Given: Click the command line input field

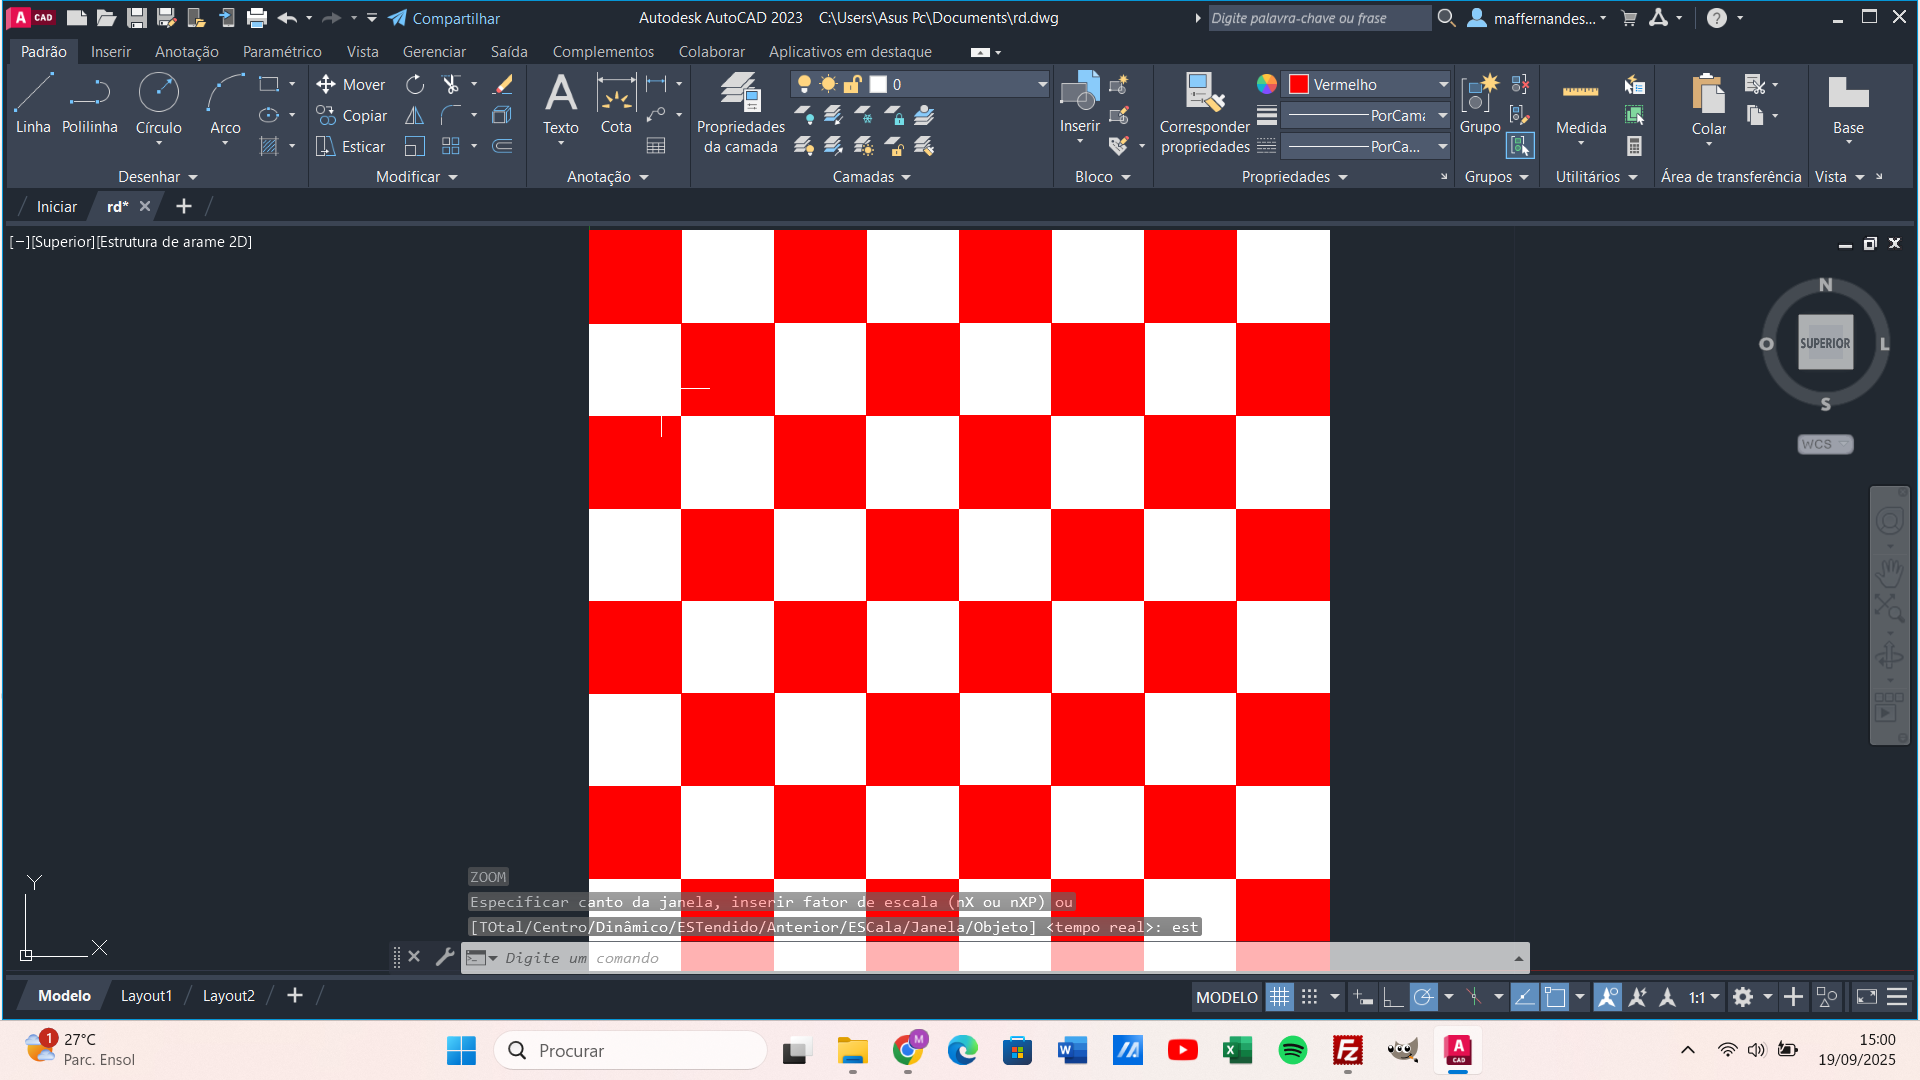Looking at the screenshot, I should [x=900, y=958].
